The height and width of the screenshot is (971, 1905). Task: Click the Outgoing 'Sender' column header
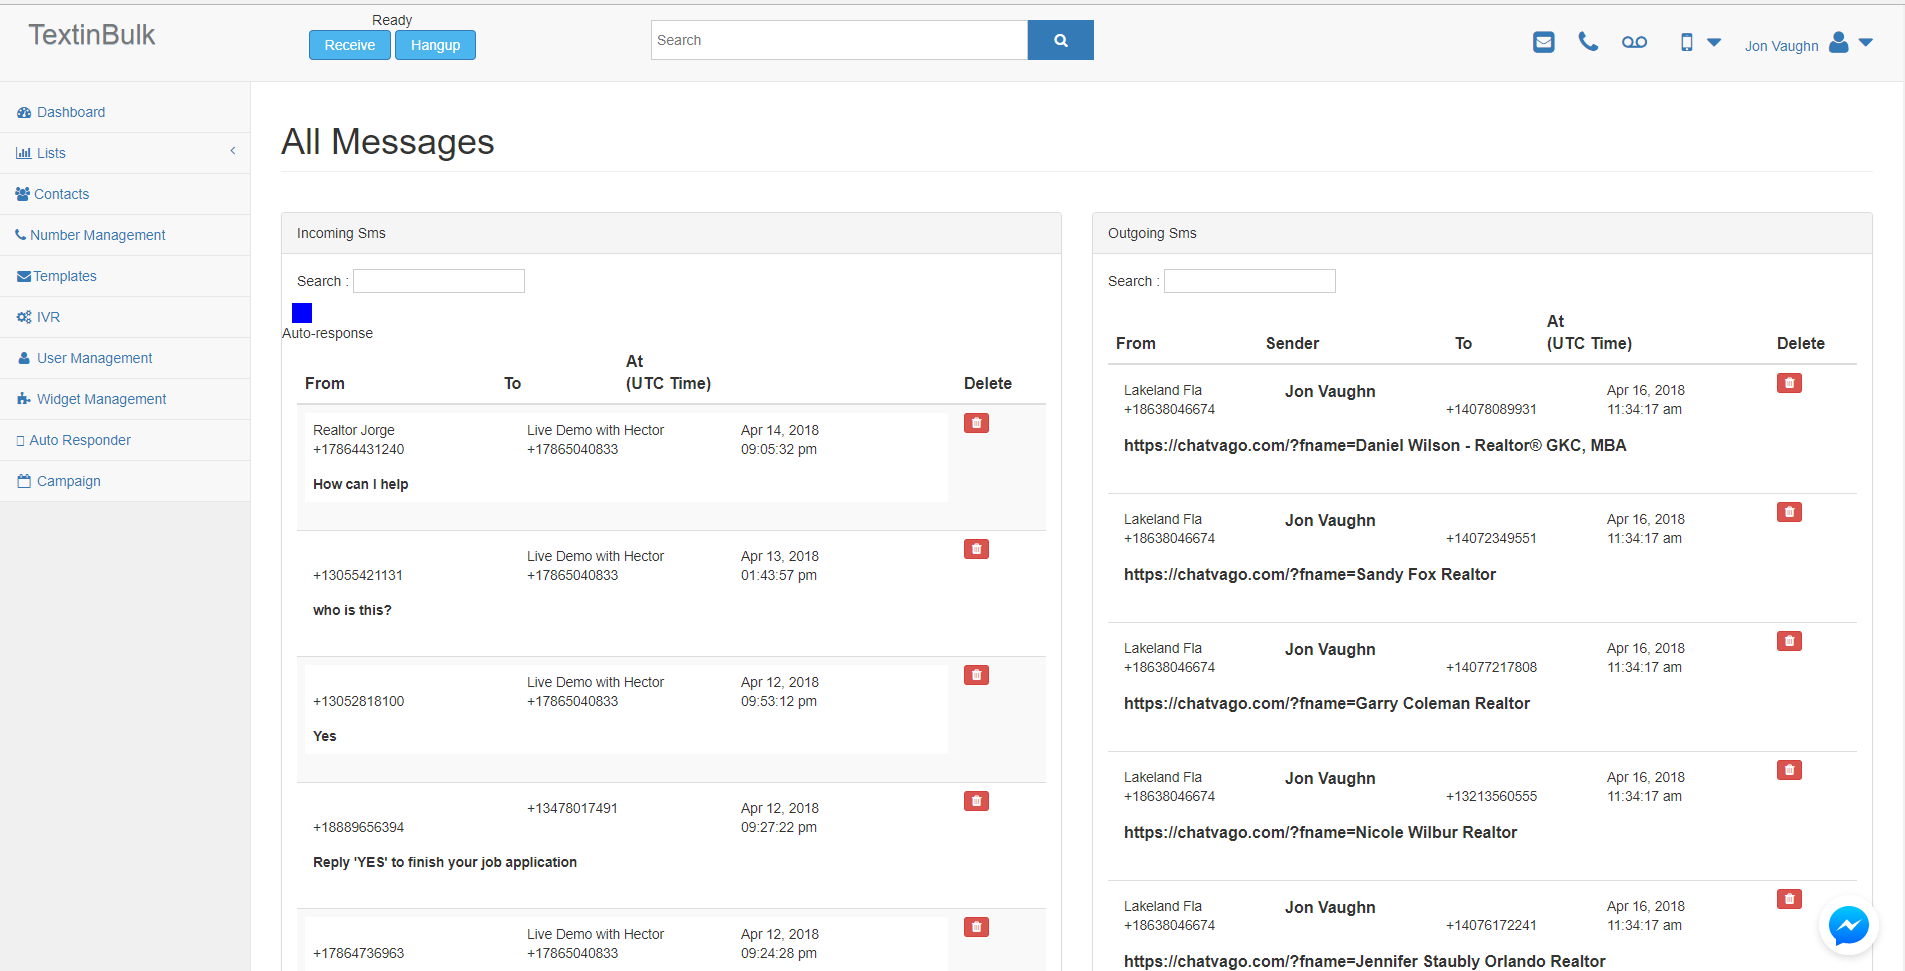coord(1292,343)
